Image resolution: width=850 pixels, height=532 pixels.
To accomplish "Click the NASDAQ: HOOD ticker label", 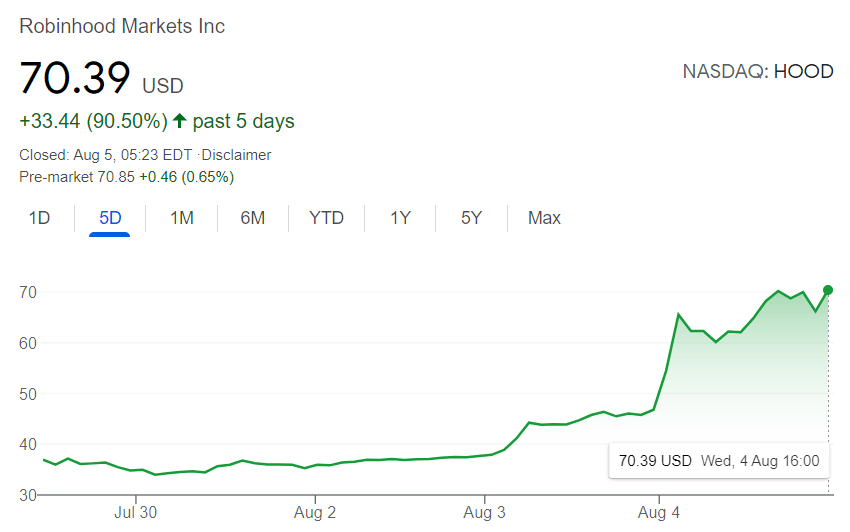I will tap(757, 72).
